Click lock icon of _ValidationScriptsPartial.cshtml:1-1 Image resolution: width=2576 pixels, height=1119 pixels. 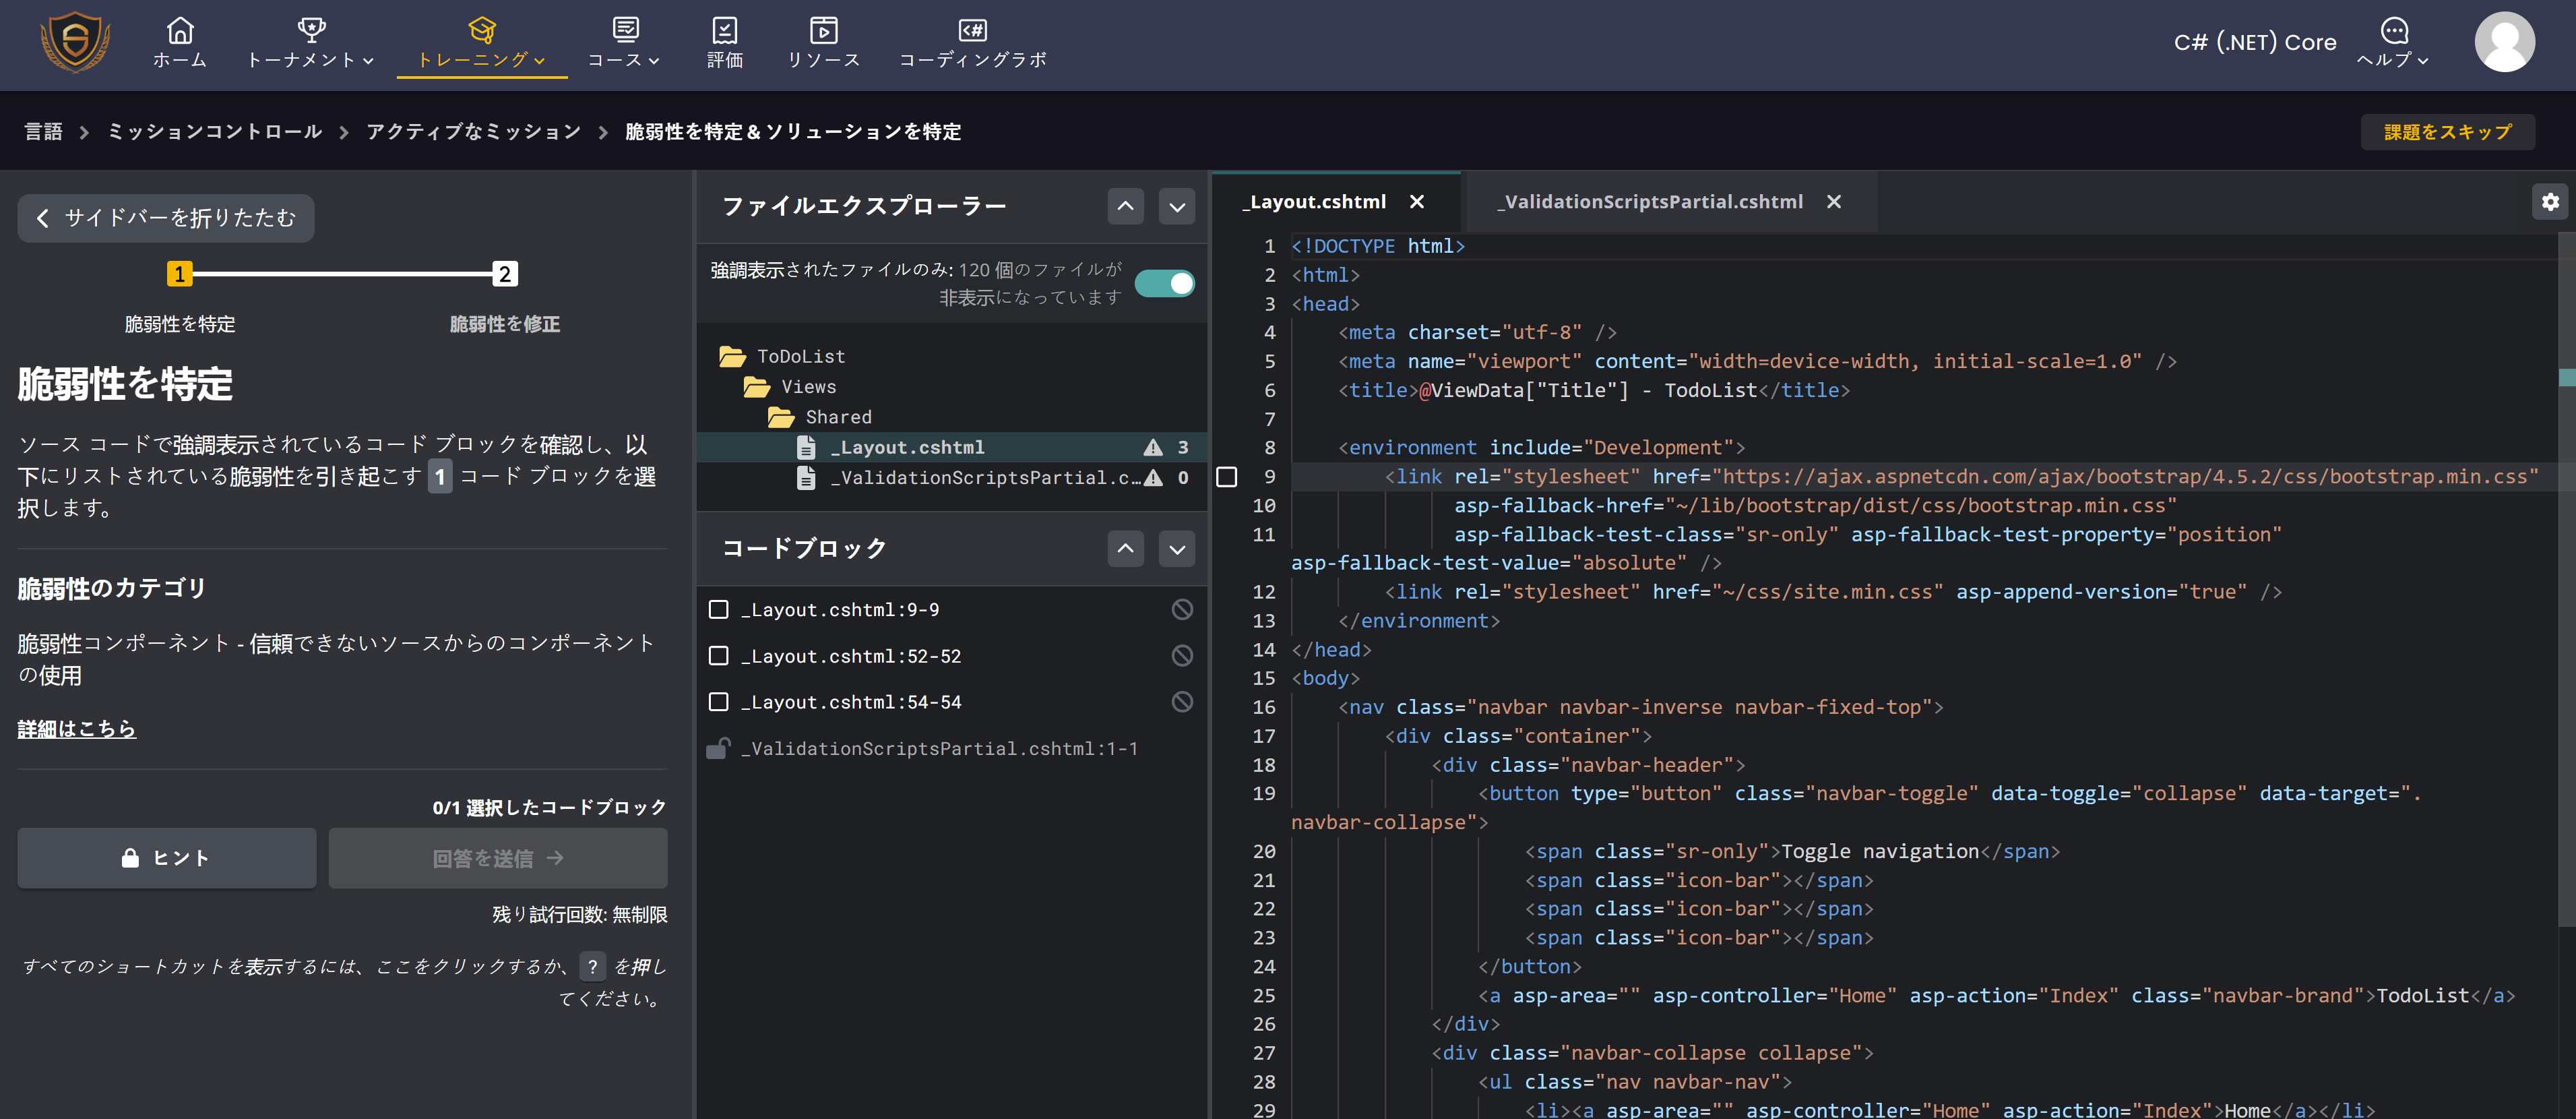pos(718,748)
